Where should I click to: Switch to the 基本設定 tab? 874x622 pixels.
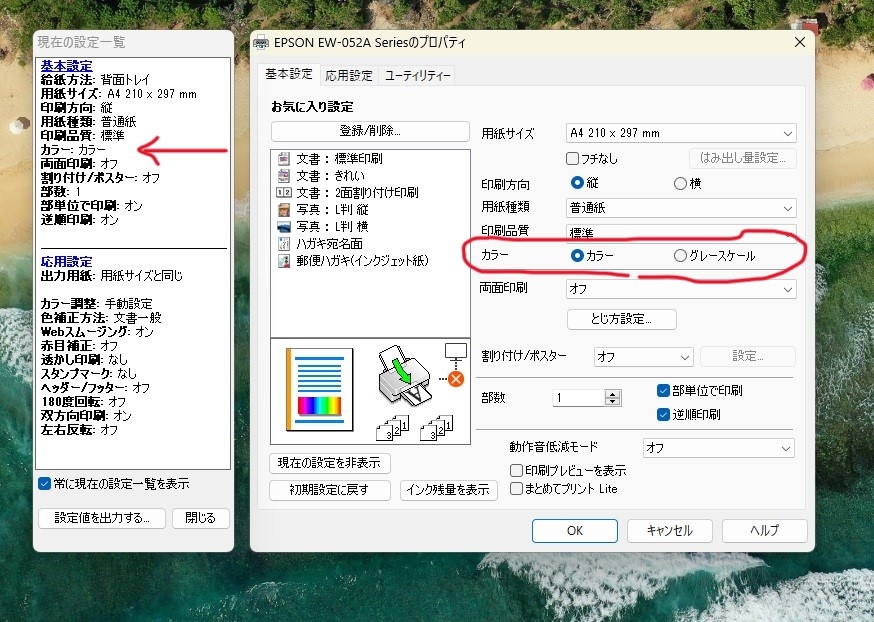[x=289, y=74]
